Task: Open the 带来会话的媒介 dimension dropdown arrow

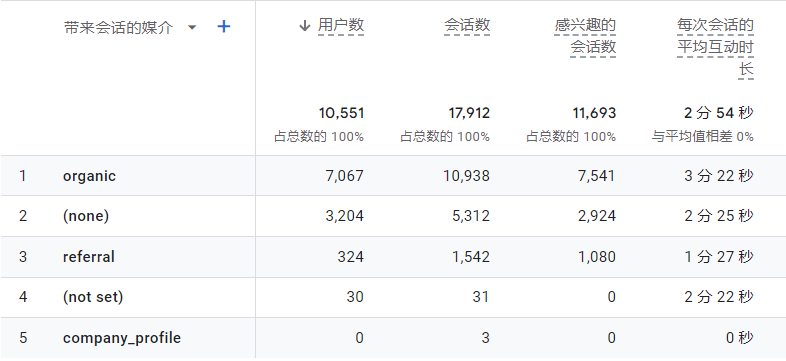Action: (192, 27)
